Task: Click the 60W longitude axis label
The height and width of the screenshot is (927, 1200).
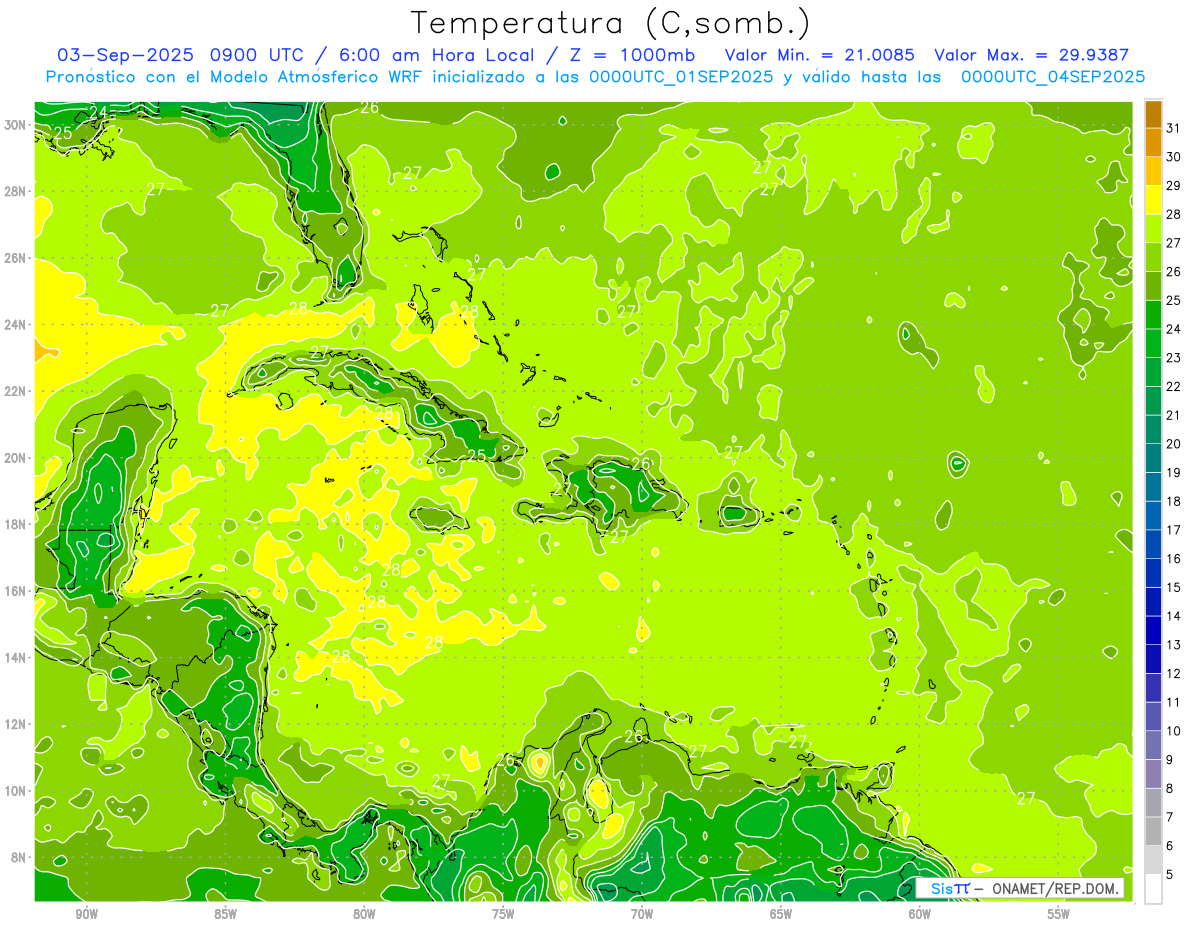Action: coord(920,914)
